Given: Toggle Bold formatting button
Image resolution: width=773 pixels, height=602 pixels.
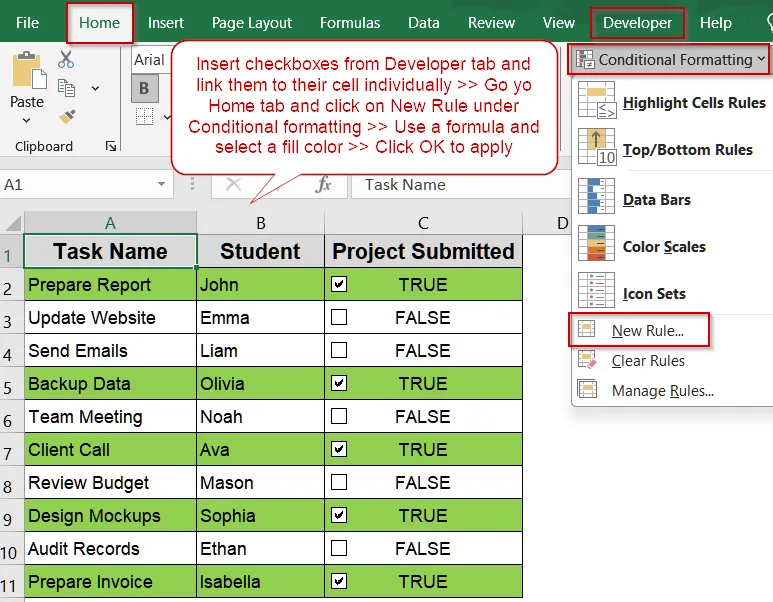Looking at the screenshot, I should tap(144, 88).
